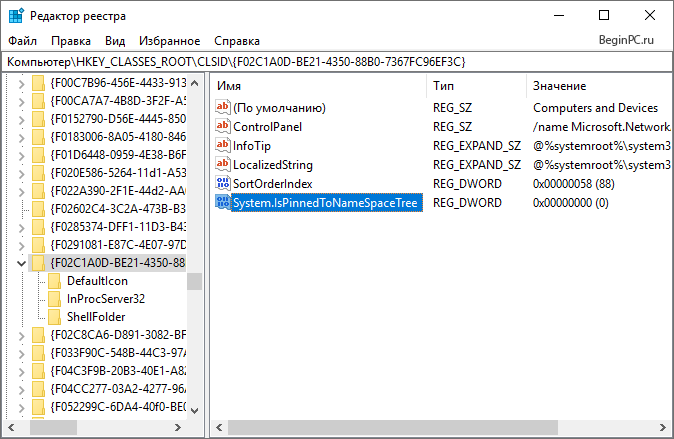Select the LocalizedString value name

(273, 165)
